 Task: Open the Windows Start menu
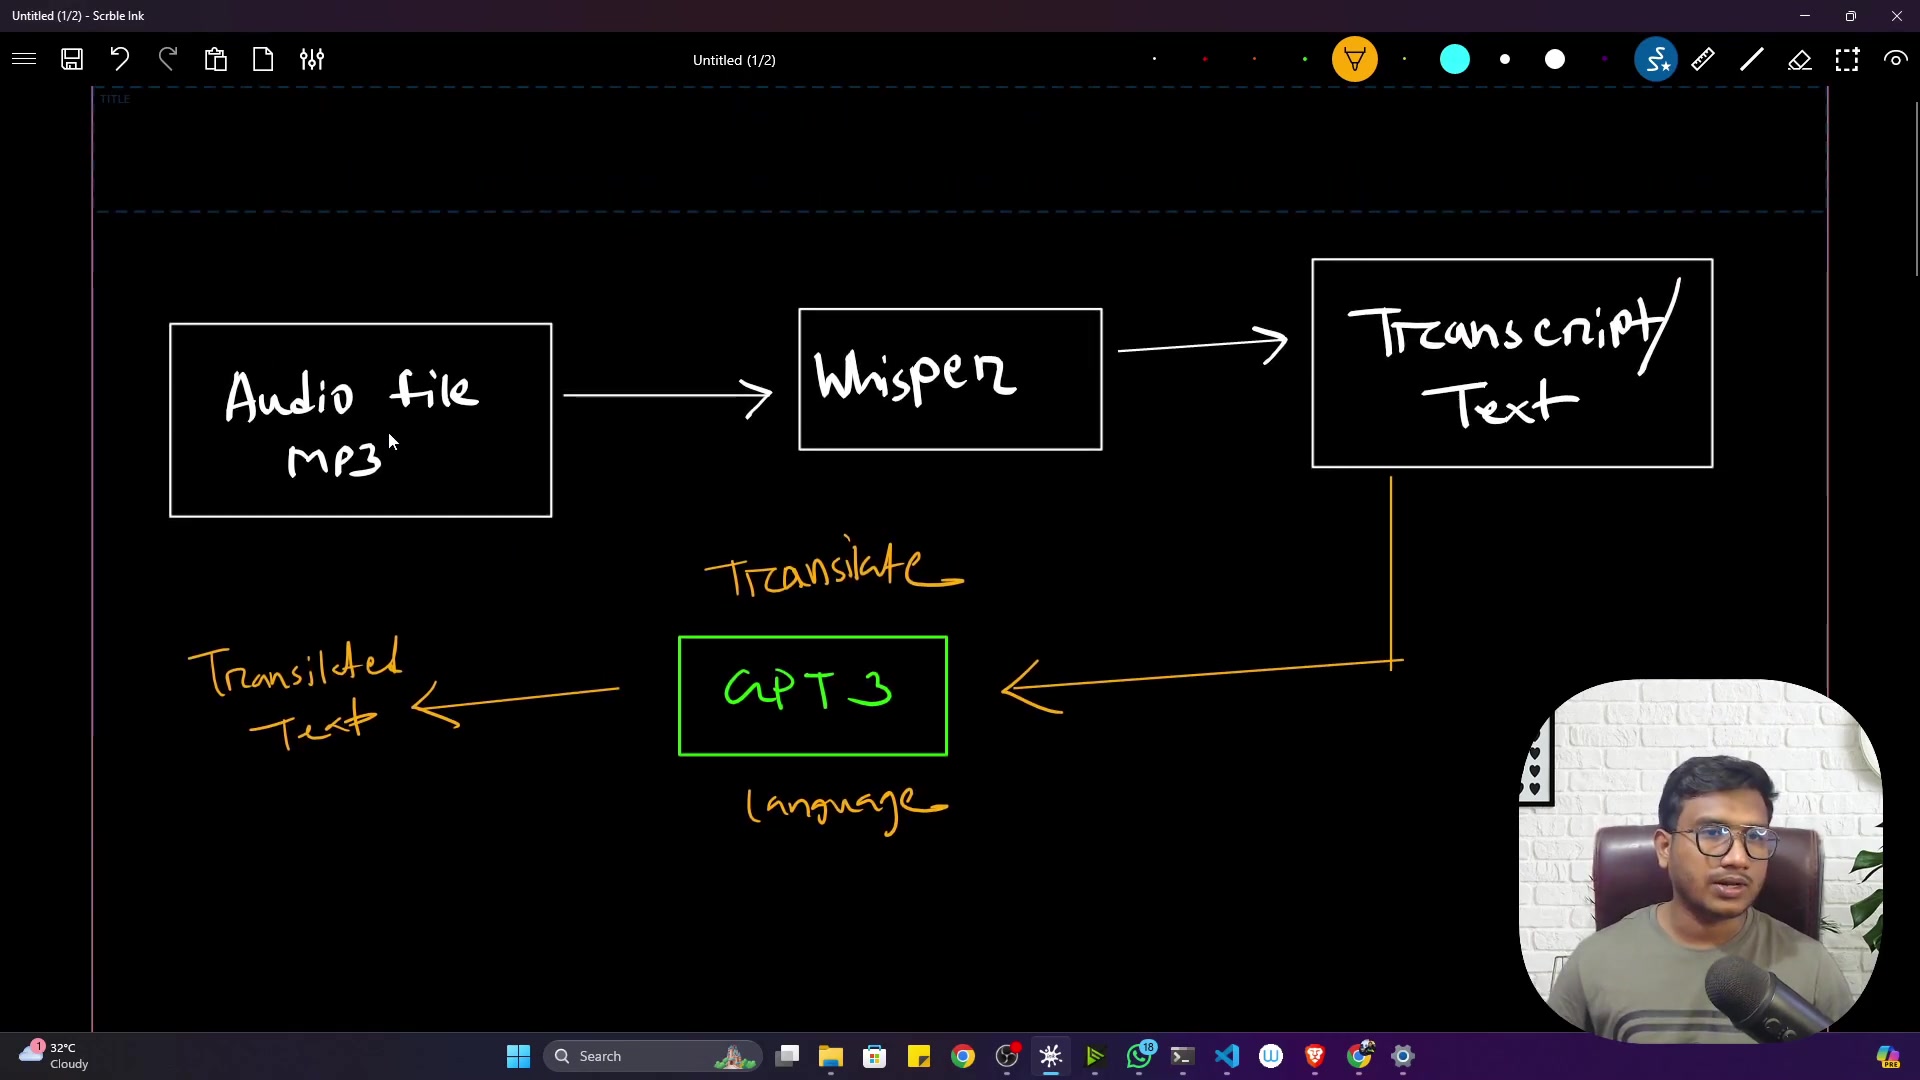point(518,1056)
